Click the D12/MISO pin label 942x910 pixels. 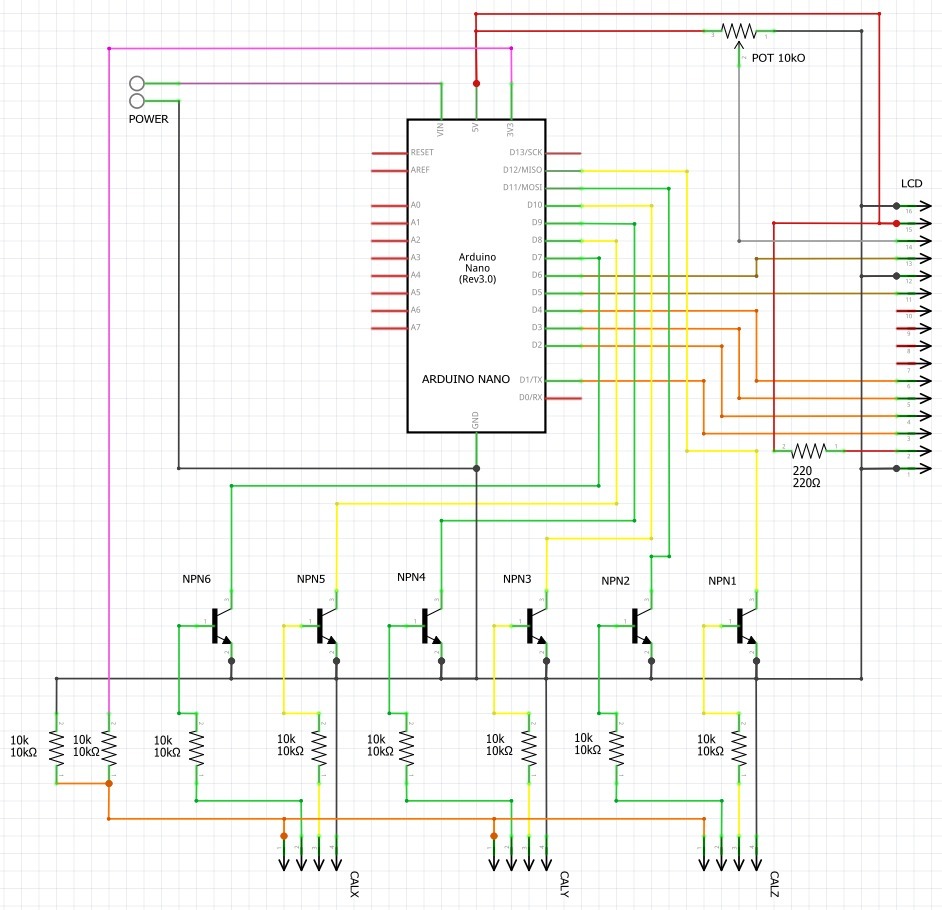point(522,170)
